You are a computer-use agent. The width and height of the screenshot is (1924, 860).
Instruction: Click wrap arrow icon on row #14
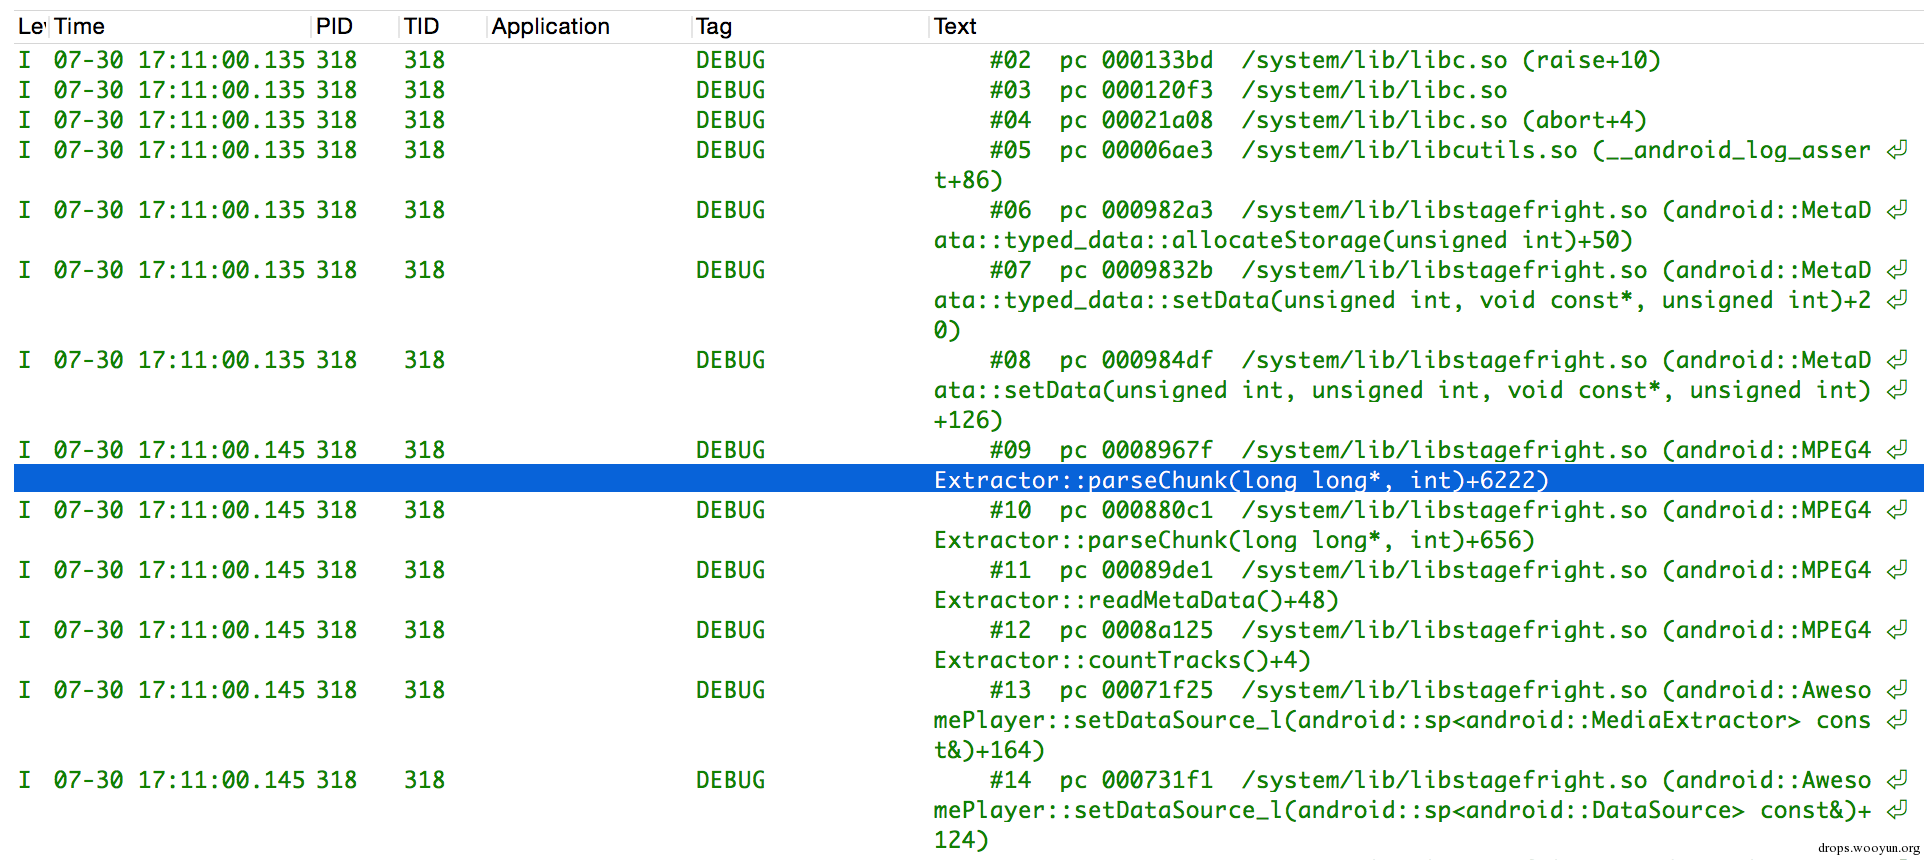coord(1897,780)
